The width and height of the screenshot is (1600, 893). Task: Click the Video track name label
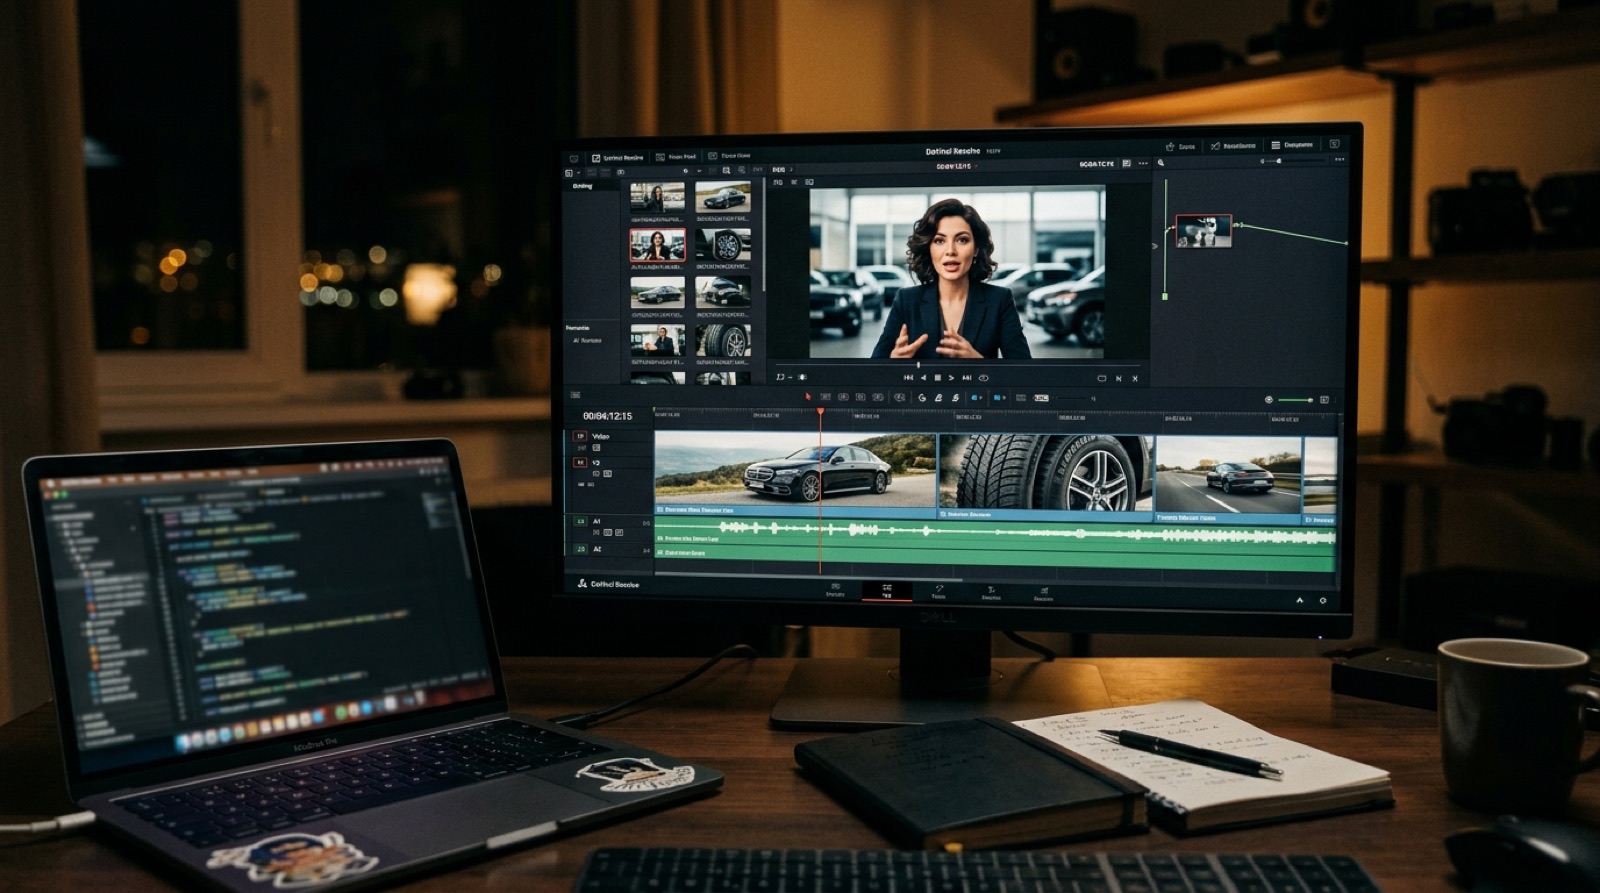(601, 436)
